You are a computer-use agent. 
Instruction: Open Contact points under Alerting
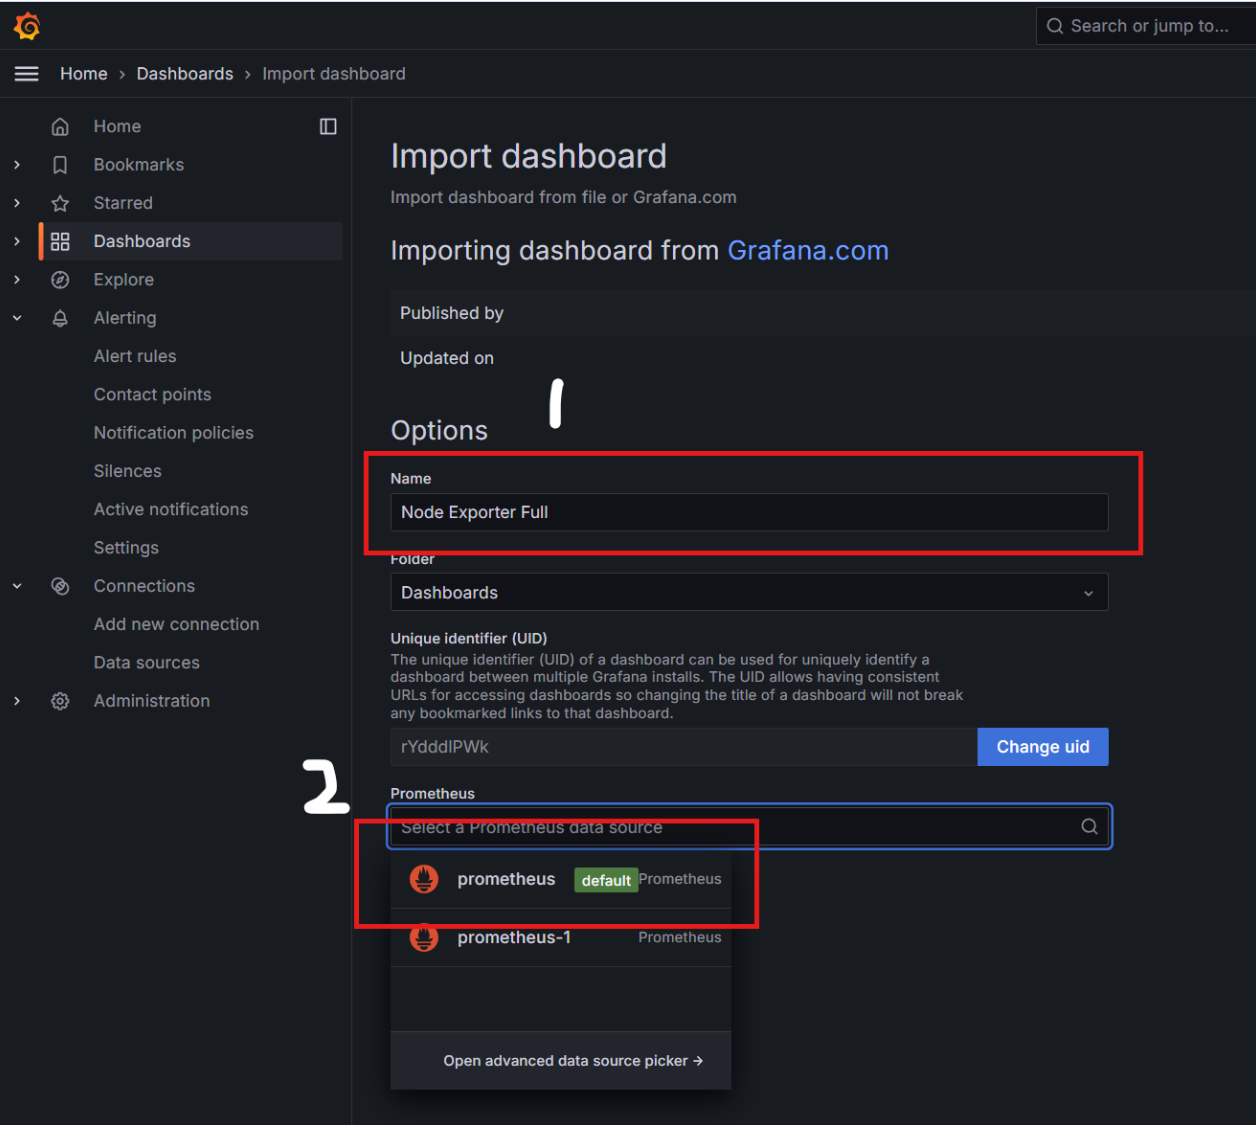coord(153,395)
